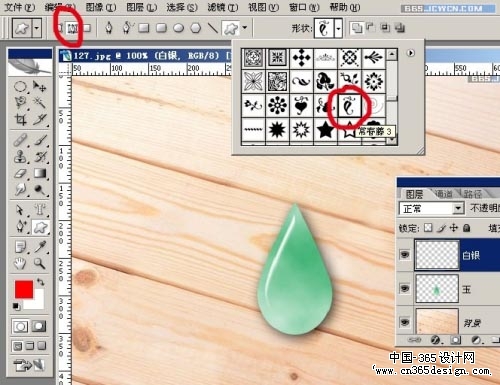Click the red foreground color swatch

[24, 289]
